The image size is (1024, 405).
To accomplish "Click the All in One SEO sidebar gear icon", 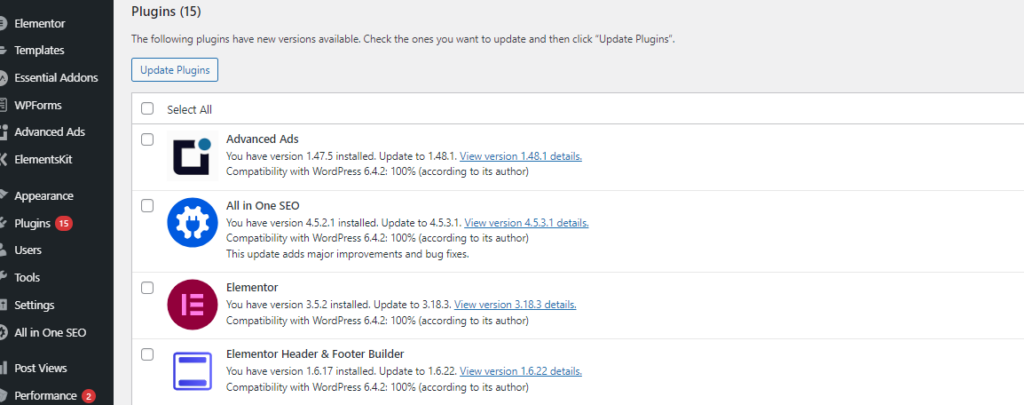I will 3,332.
